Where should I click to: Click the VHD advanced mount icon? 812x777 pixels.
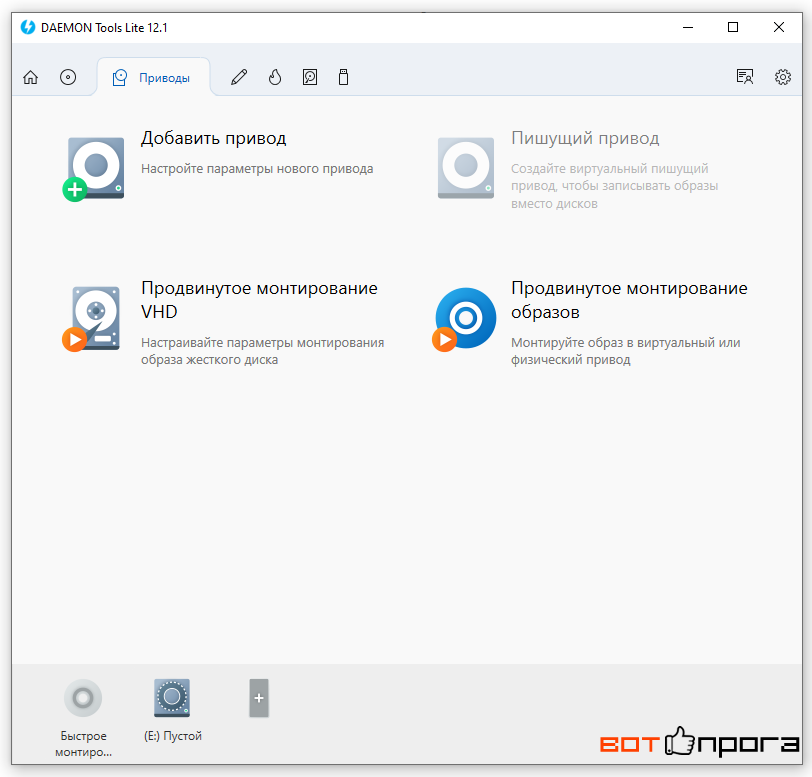(92, 319)
